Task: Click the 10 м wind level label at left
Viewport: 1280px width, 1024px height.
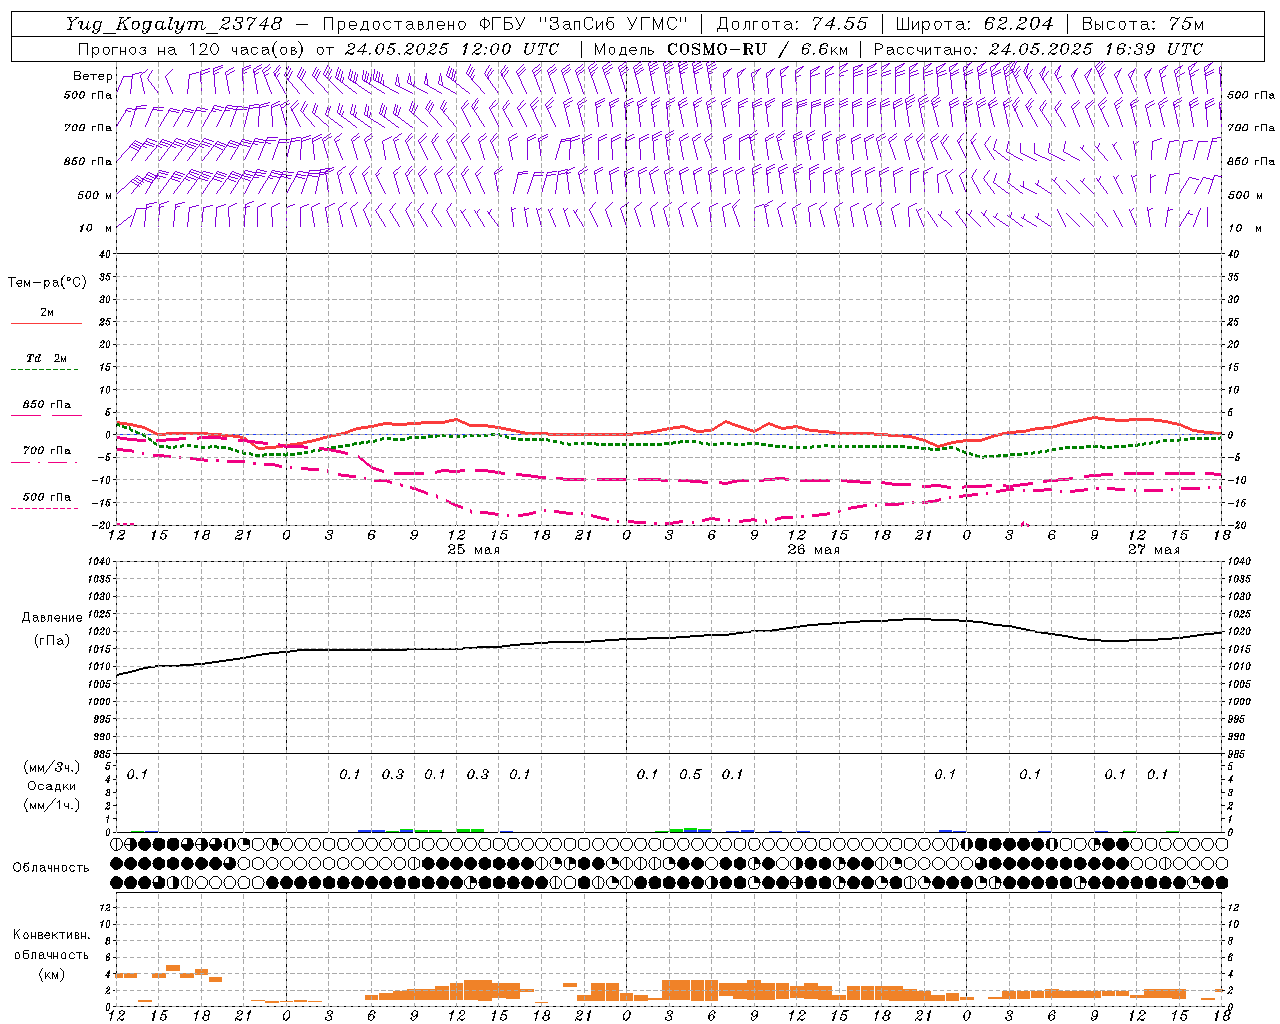Action: coord(96,228)
